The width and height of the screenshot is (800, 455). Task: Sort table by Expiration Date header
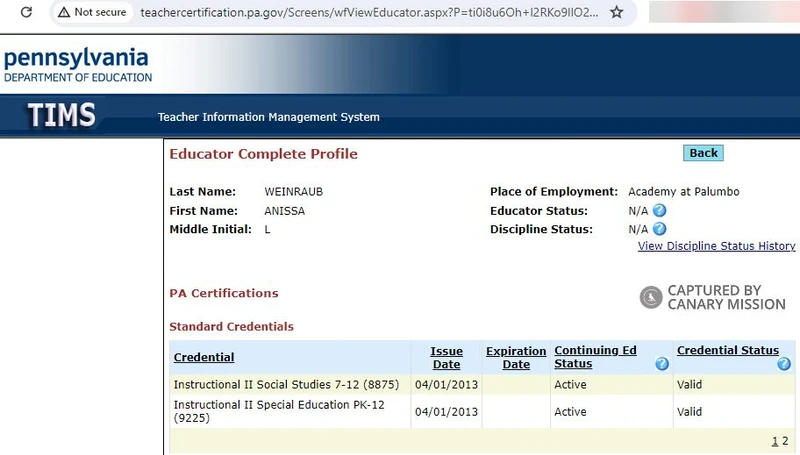pos(516,358)
